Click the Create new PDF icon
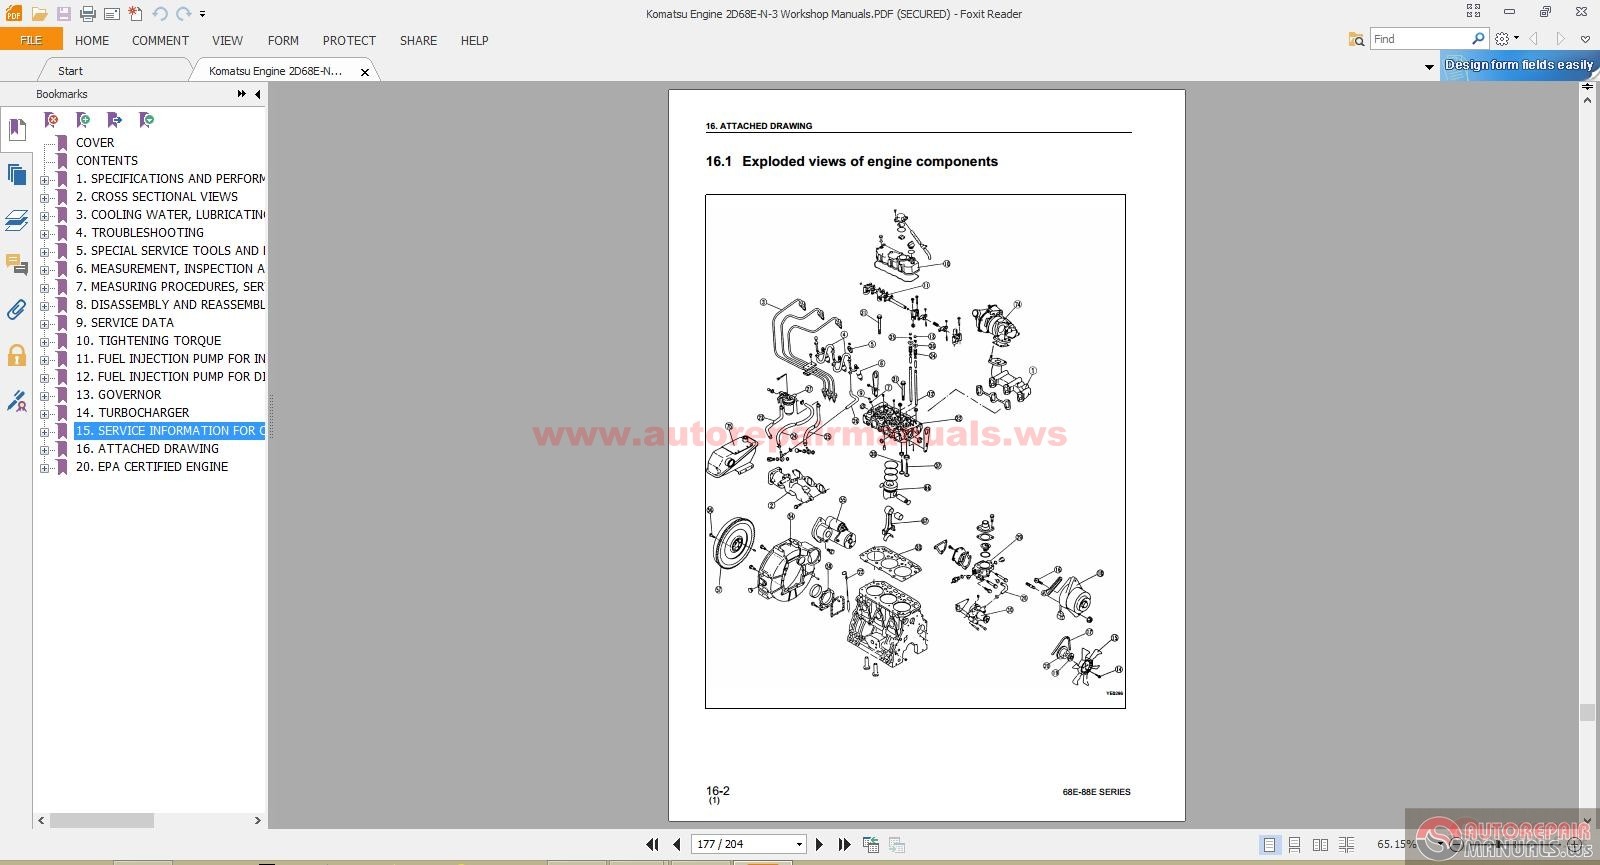 tap(136, 14)
